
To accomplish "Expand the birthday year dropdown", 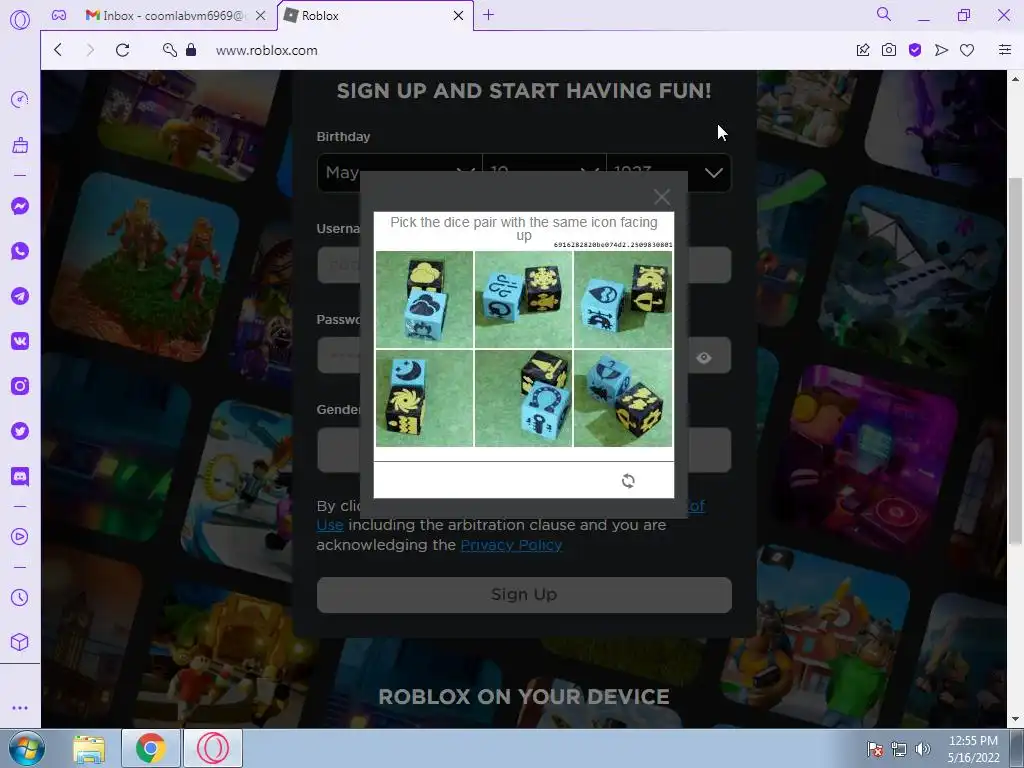I will [x=669, y=173].
